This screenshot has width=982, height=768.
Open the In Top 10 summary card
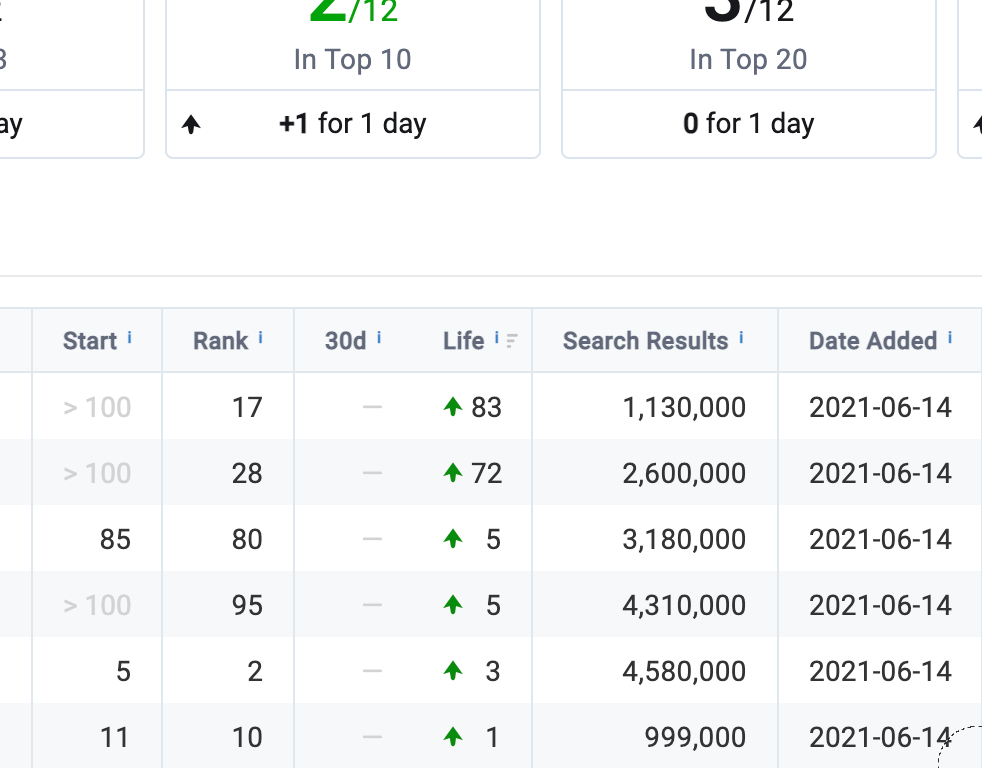tap(353, 78)
